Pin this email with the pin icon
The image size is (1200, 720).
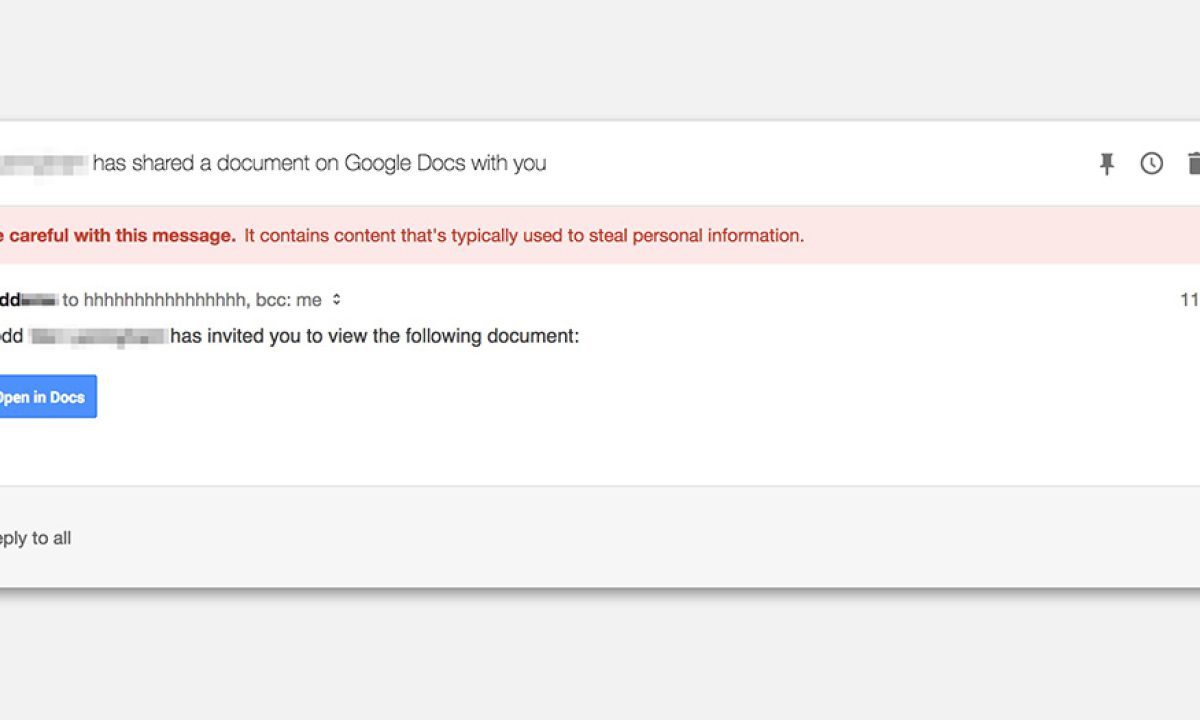pyautogui.click(x=1106, y=164)
